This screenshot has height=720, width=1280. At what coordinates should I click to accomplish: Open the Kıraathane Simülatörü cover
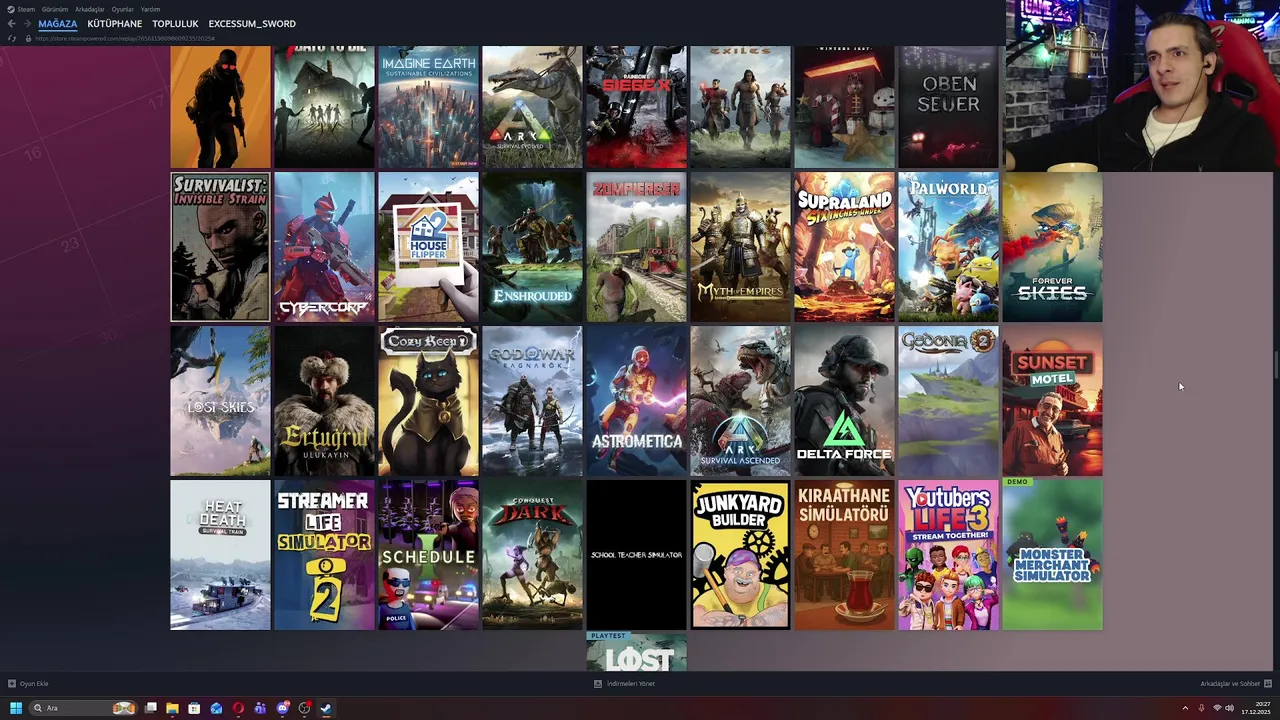(844, 555)
